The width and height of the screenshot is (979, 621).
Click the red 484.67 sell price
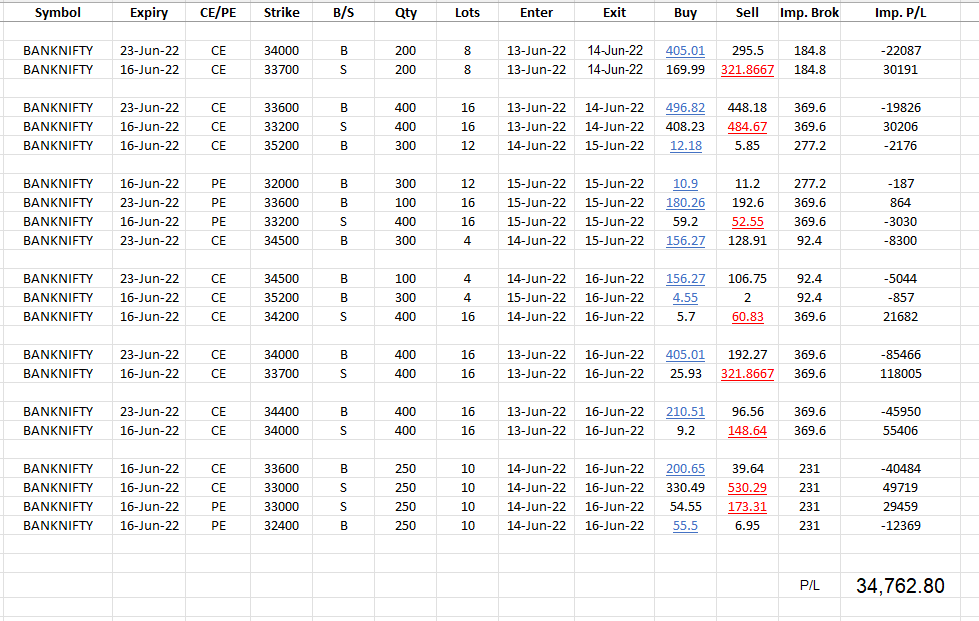[747, 126]
